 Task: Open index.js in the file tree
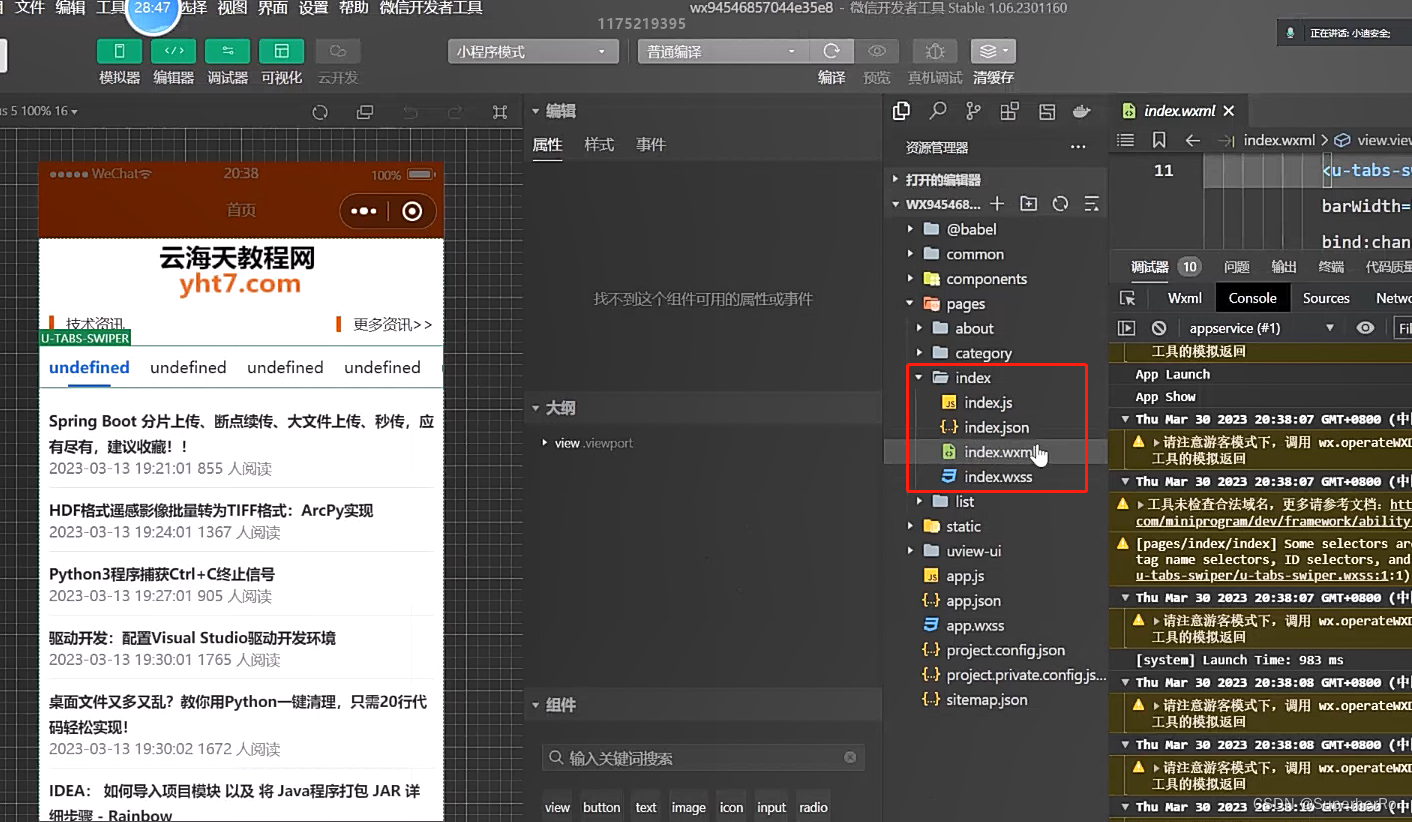tap(988, 403)
